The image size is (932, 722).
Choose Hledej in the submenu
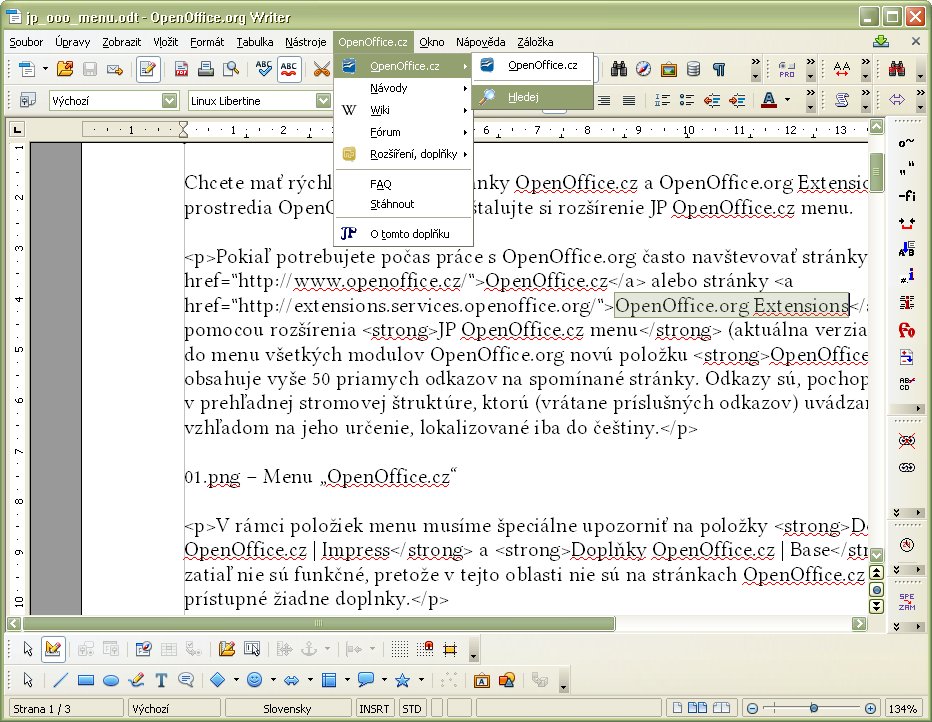click(x=533, y=97)
